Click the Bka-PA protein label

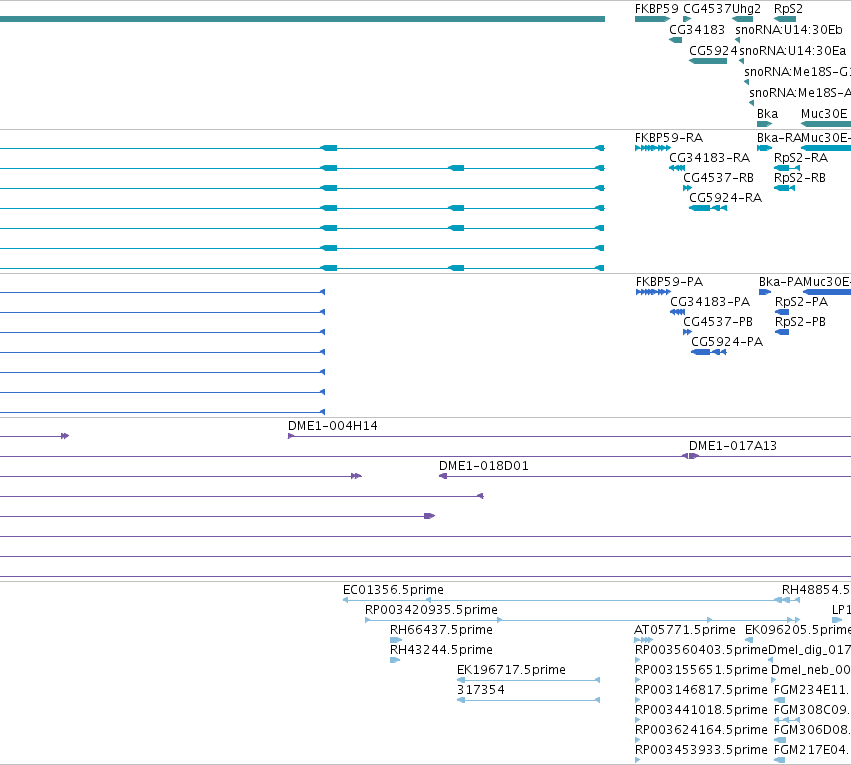(x=780, y=282)
